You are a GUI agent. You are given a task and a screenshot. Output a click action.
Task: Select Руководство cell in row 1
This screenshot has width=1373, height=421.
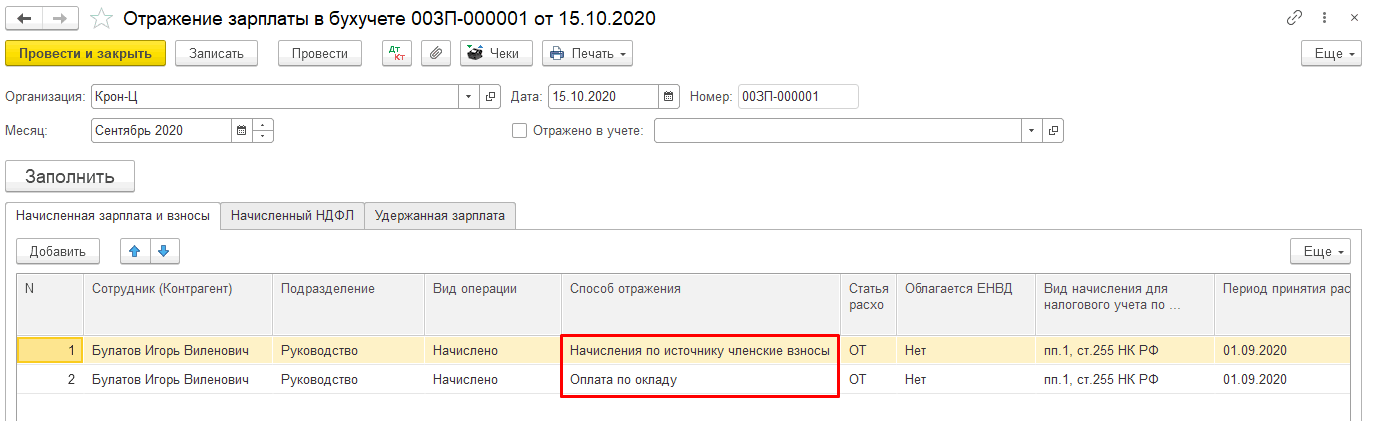click(348, 351)
